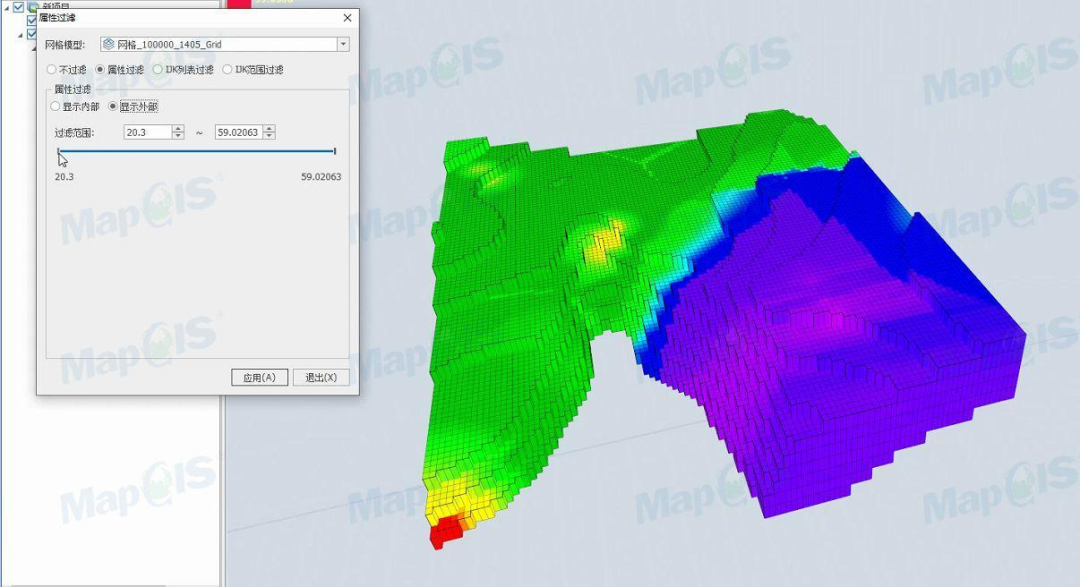Screen dimensions: 1080x587
Task: Click the 退出(X) exit button
Action: pyautogui.click(x=321, y=378)
